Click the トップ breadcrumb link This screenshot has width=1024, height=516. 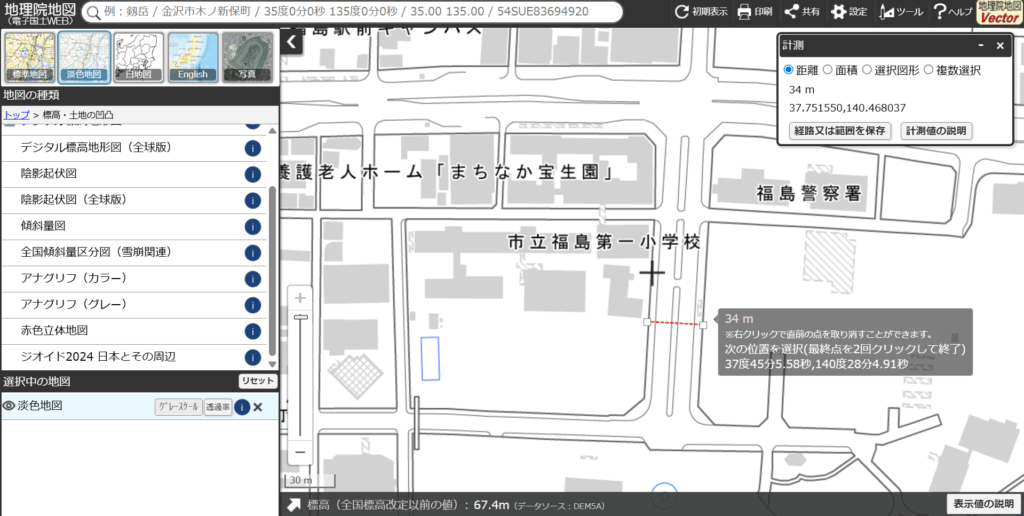(x=16, y=115)
